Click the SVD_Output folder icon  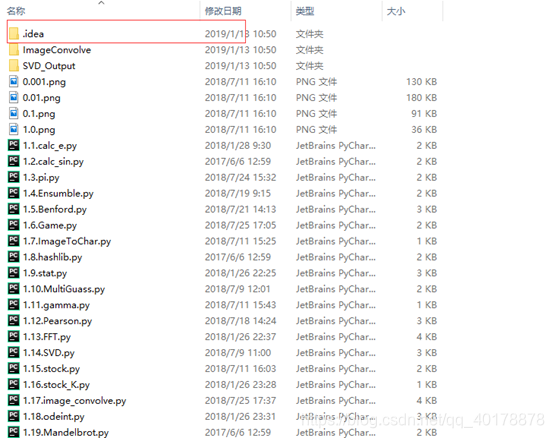coord(14,65)
